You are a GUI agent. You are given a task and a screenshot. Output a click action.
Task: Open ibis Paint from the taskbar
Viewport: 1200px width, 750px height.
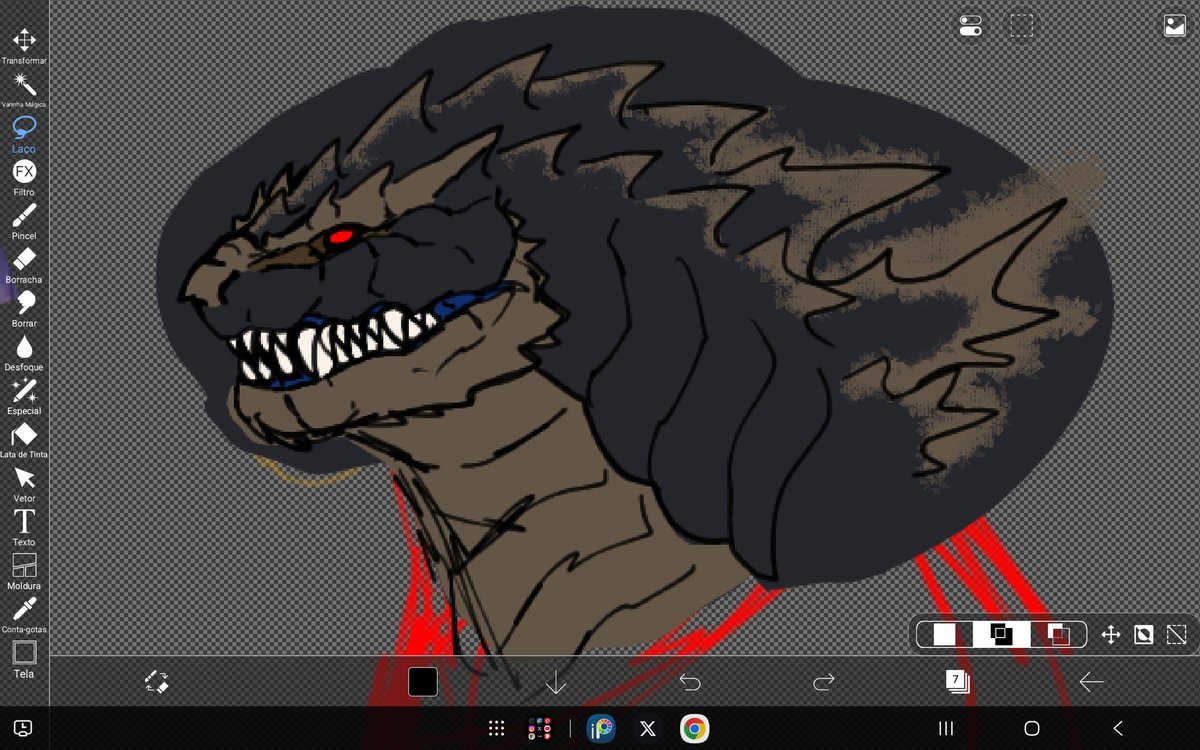point(601,729)
